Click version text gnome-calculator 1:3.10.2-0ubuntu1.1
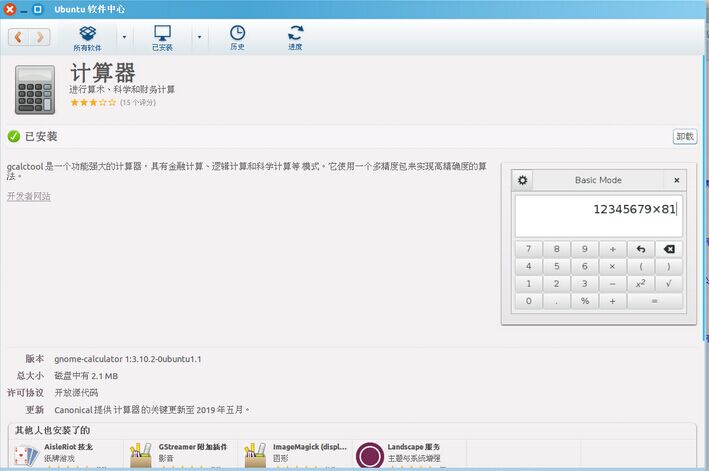The height and width of the screenshot is (471, 709). pos(128,359)
